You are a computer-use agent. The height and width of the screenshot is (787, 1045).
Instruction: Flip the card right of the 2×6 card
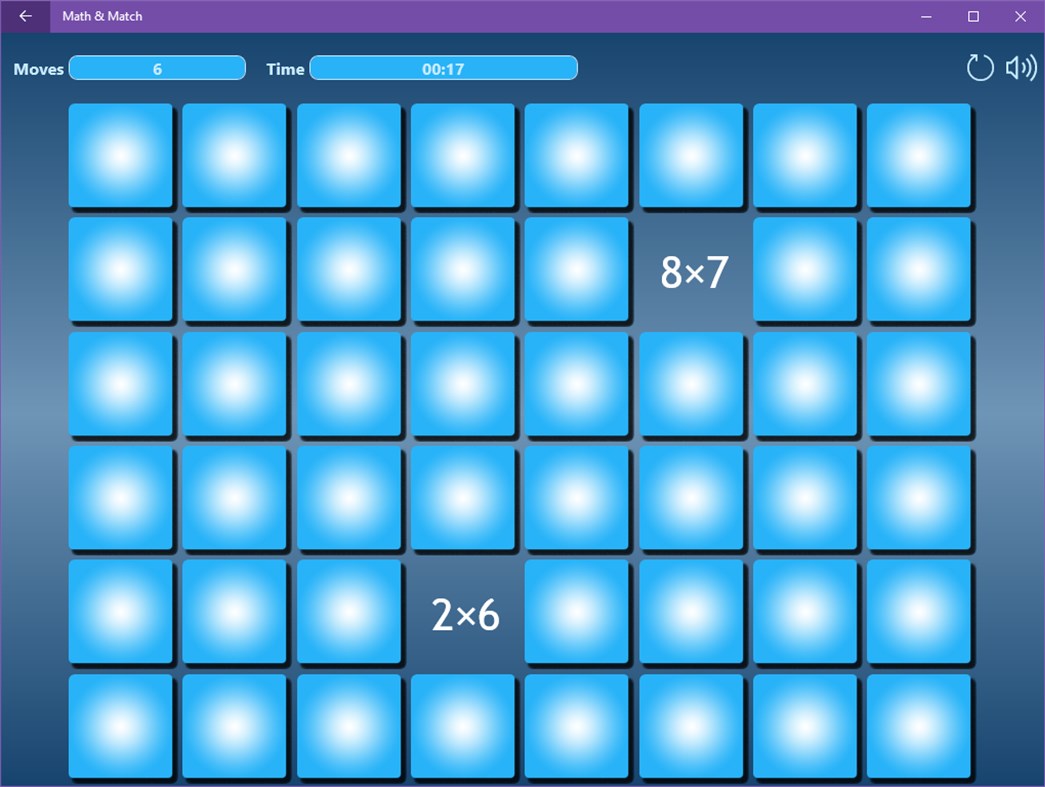click(x=577, y=612)
